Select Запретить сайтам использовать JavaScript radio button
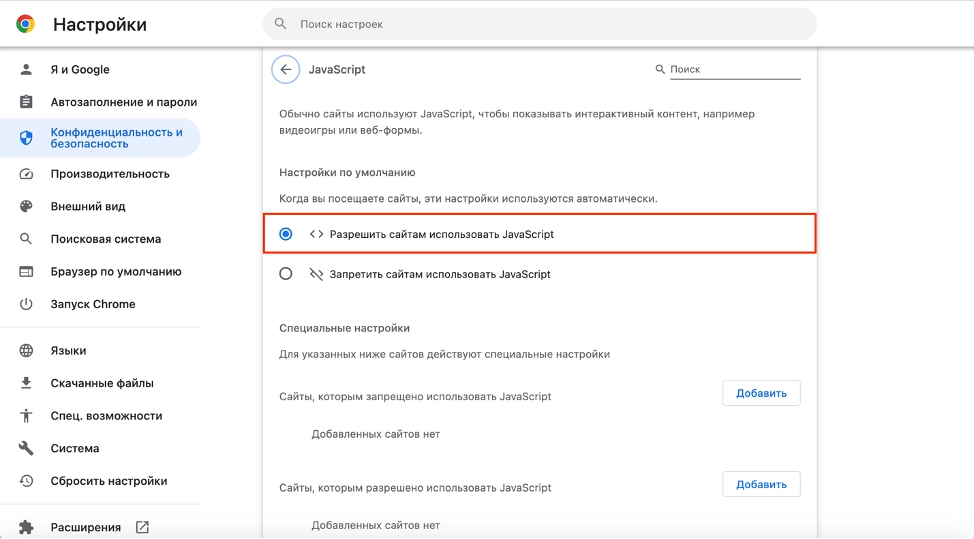 (286, 274)
